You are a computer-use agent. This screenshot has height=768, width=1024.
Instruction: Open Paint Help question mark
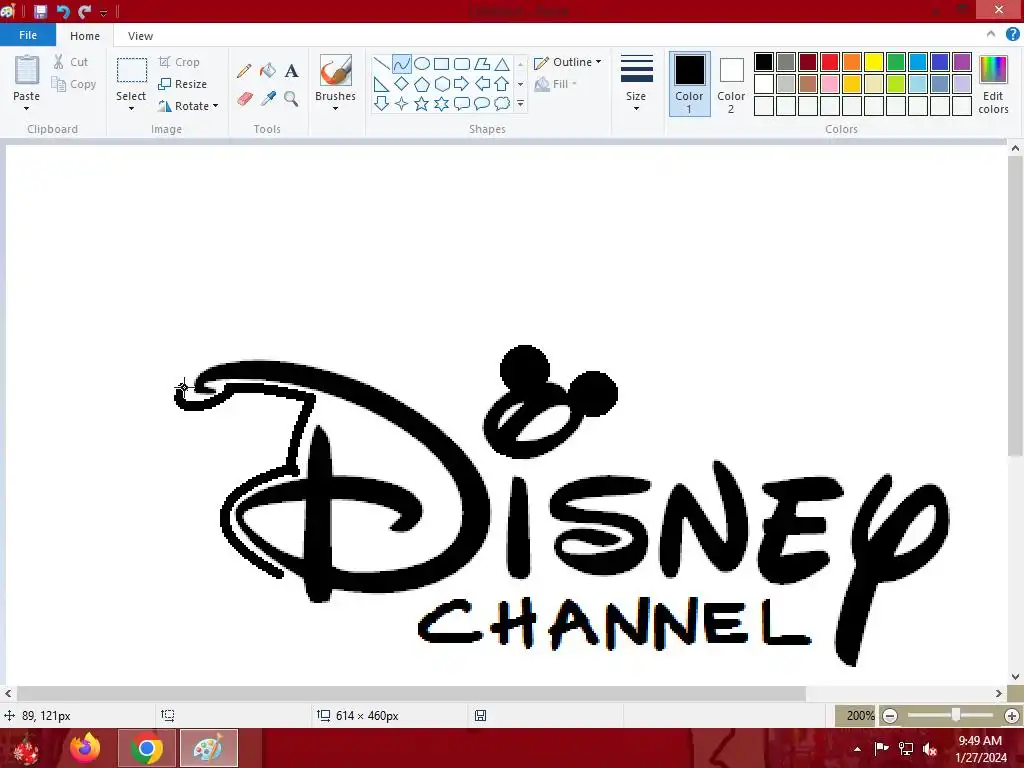tap(1012, 35)
